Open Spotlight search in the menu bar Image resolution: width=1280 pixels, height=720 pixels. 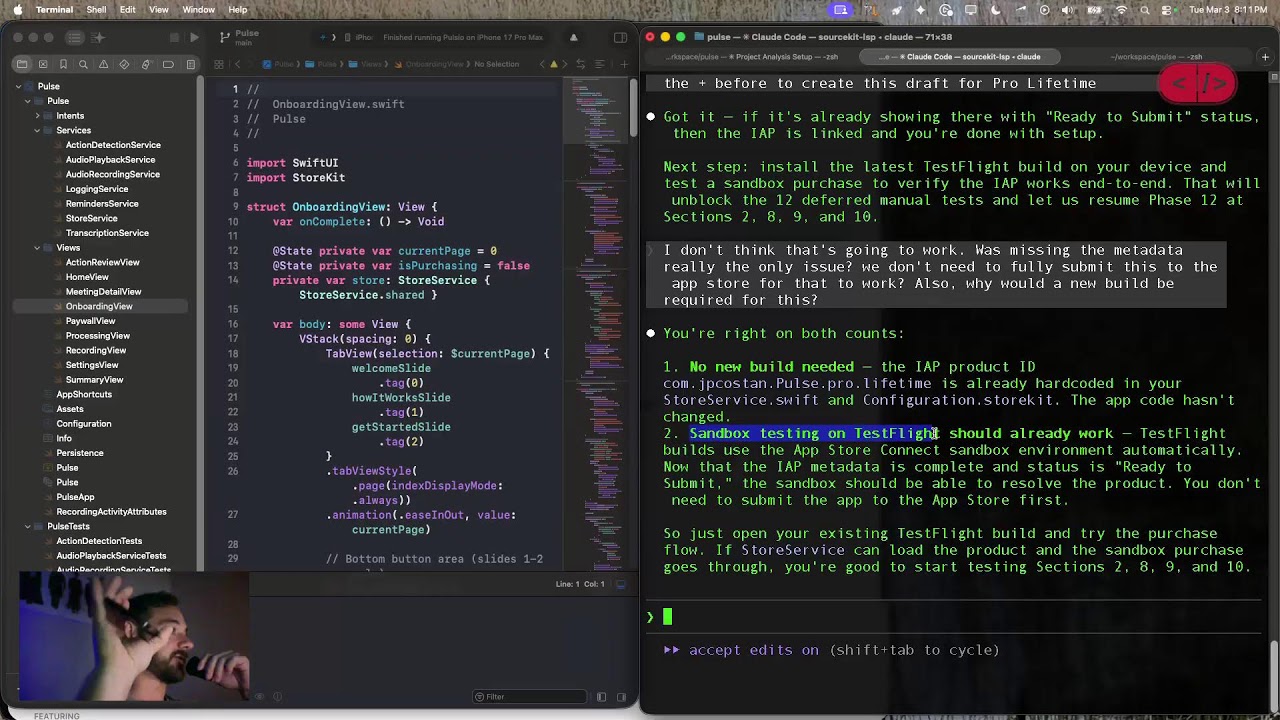[1145, 10]
